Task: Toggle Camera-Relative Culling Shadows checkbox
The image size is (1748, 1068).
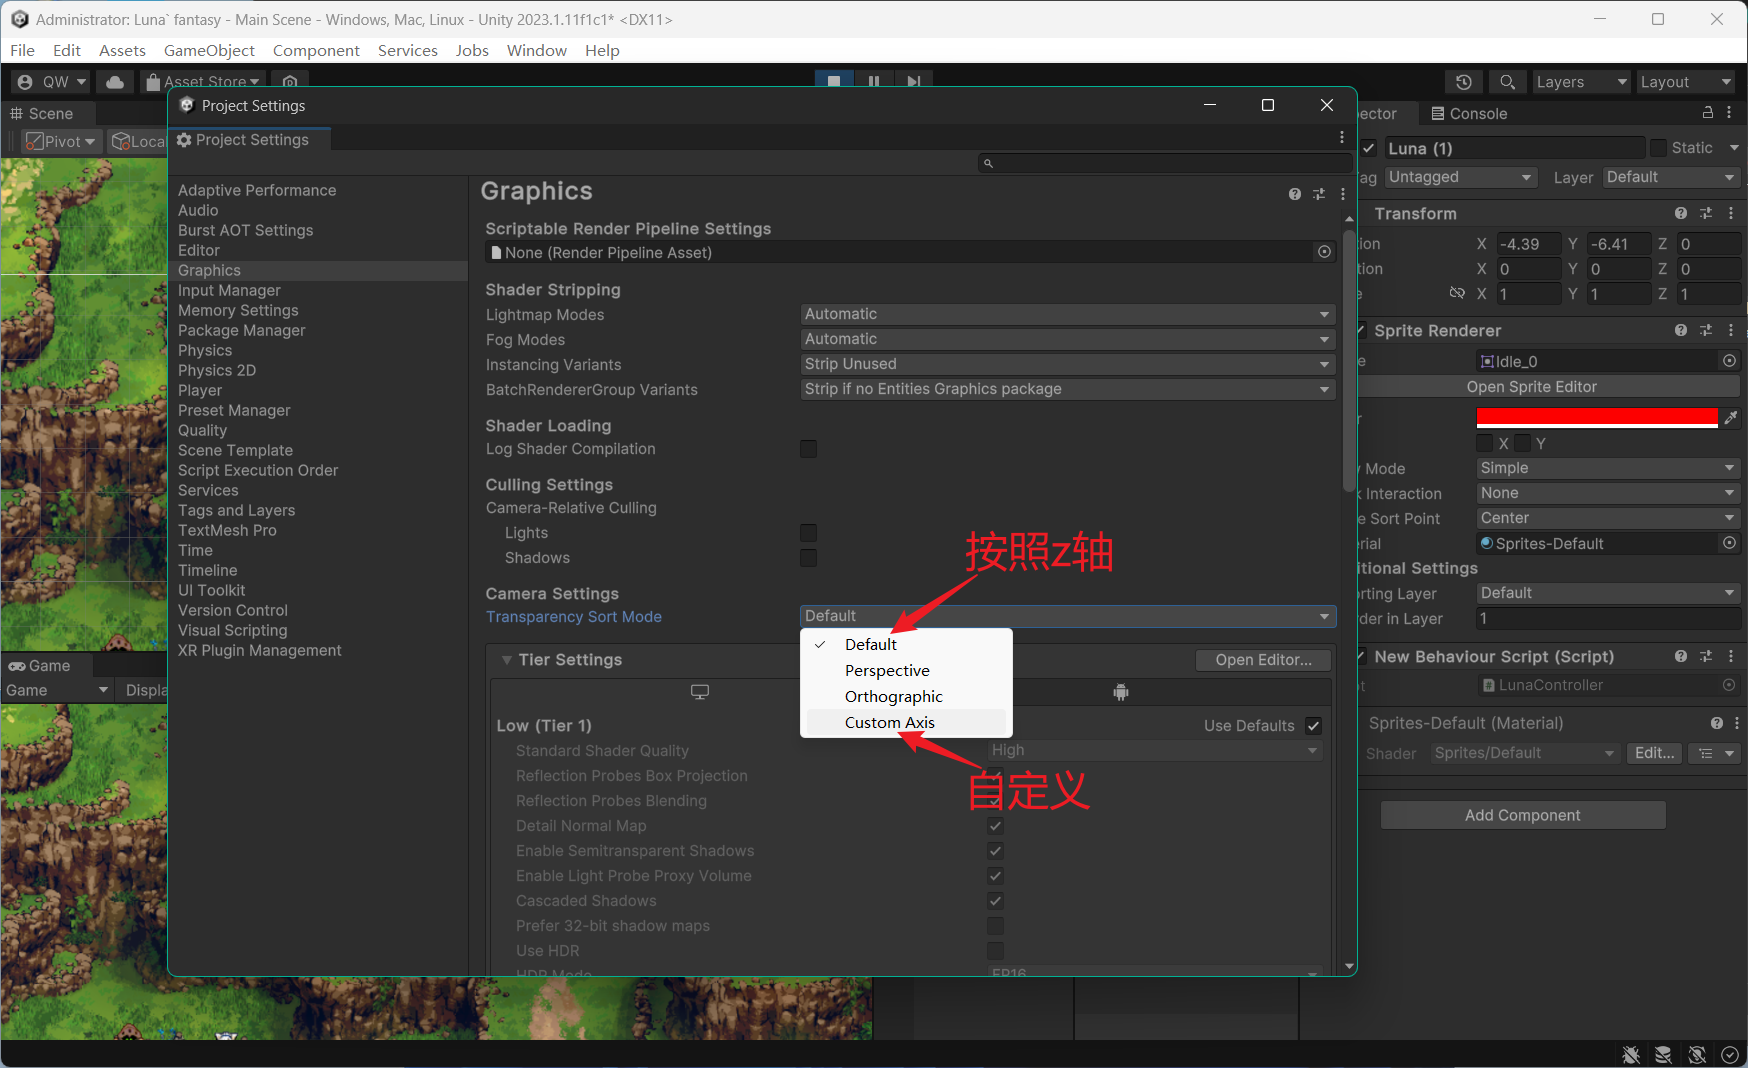Action: tap(809, 558)
